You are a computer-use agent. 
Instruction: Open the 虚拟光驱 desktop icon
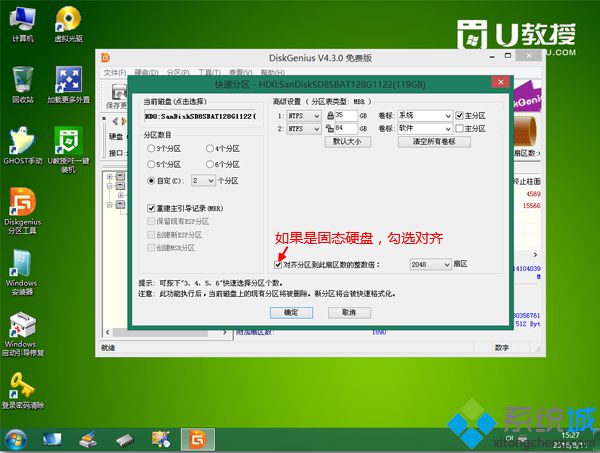pyautogui.click(x=68, y=24)
